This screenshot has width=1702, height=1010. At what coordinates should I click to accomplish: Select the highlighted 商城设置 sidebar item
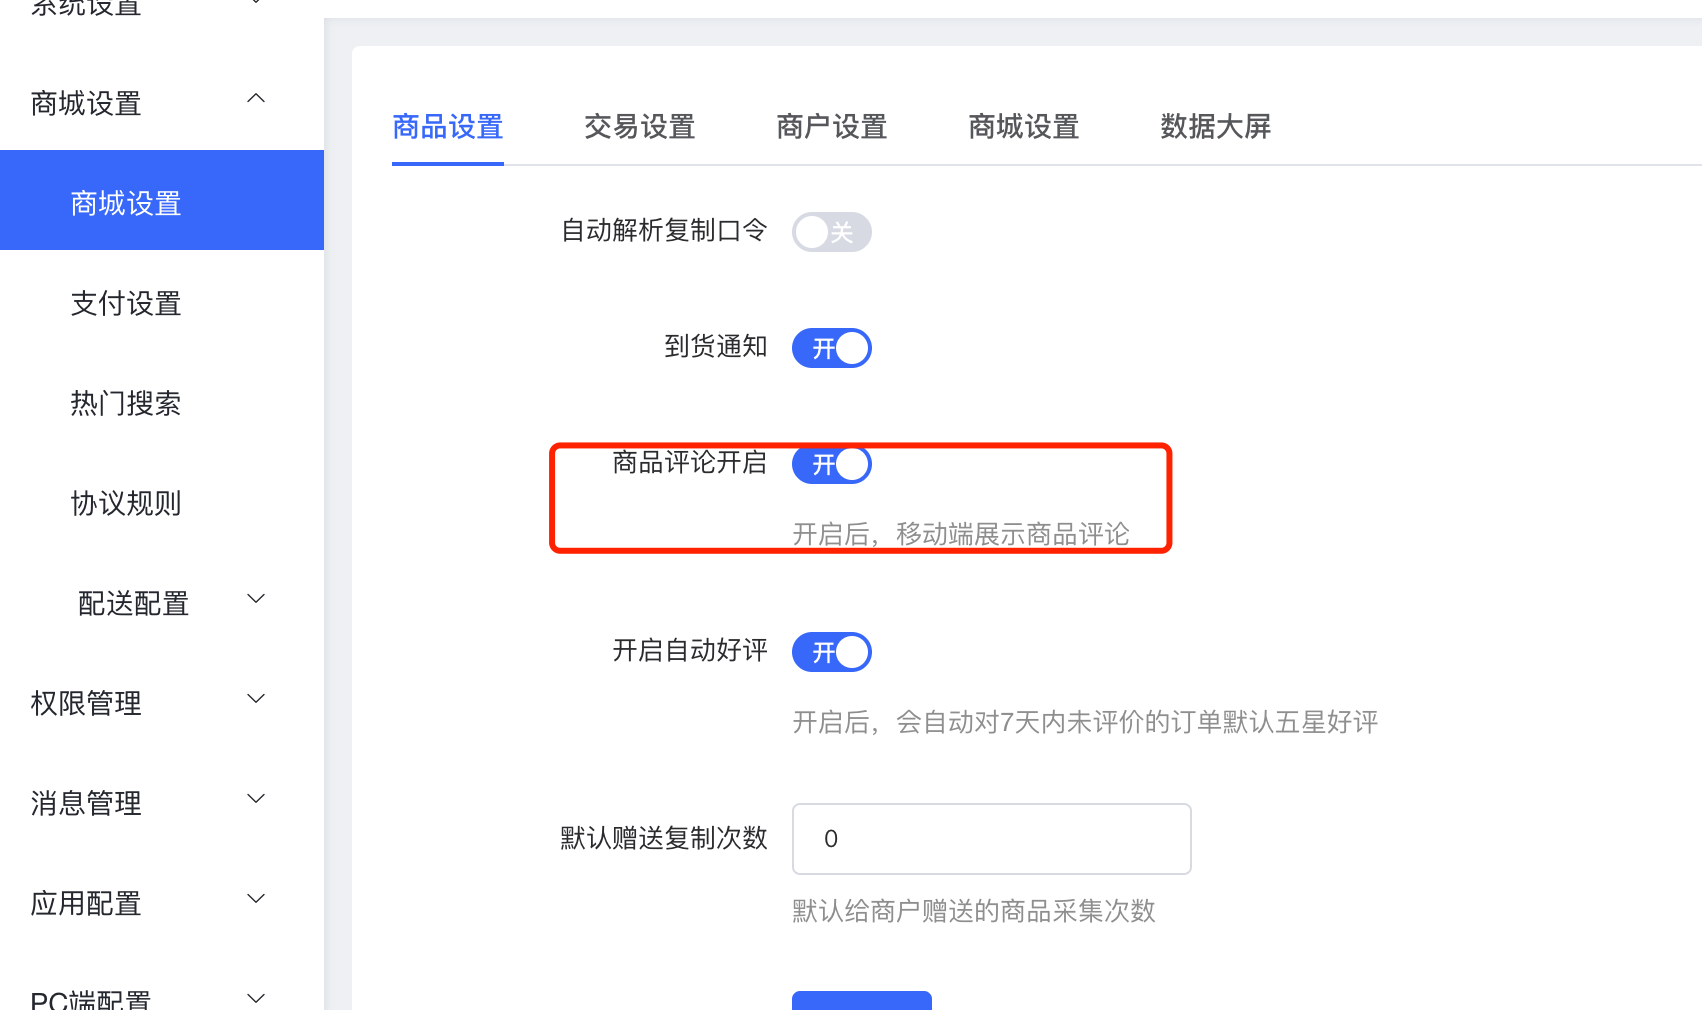click(162, 200)
